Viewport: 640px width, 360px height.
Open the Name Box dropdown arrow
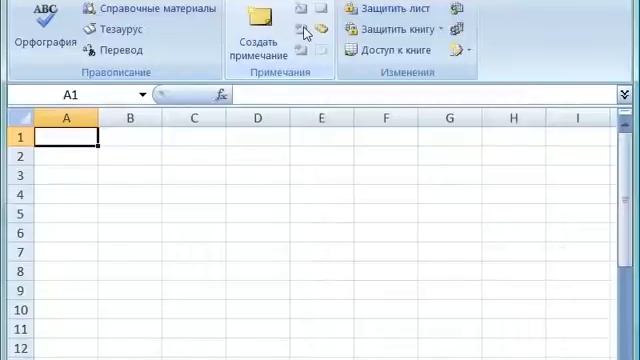[x=142, y=95]
